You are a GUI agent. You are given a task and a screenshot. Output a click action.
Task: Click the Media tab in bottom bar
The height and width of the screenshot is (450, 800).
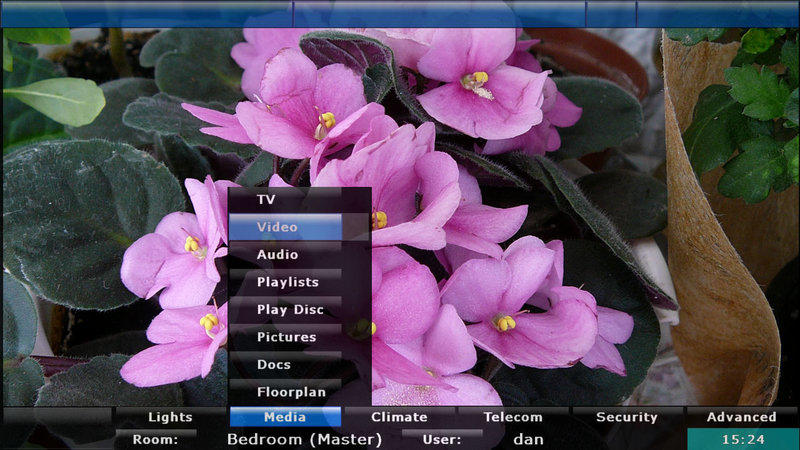click(285, 417)
